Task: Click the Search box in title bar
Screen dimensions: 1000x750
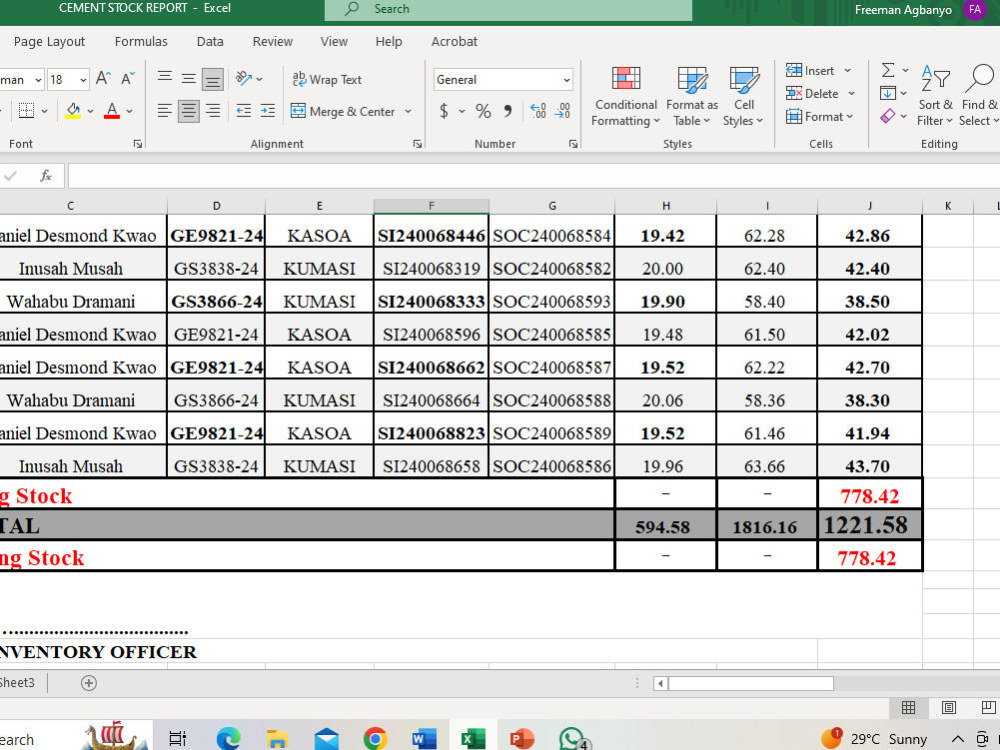Action: (508, 9)
